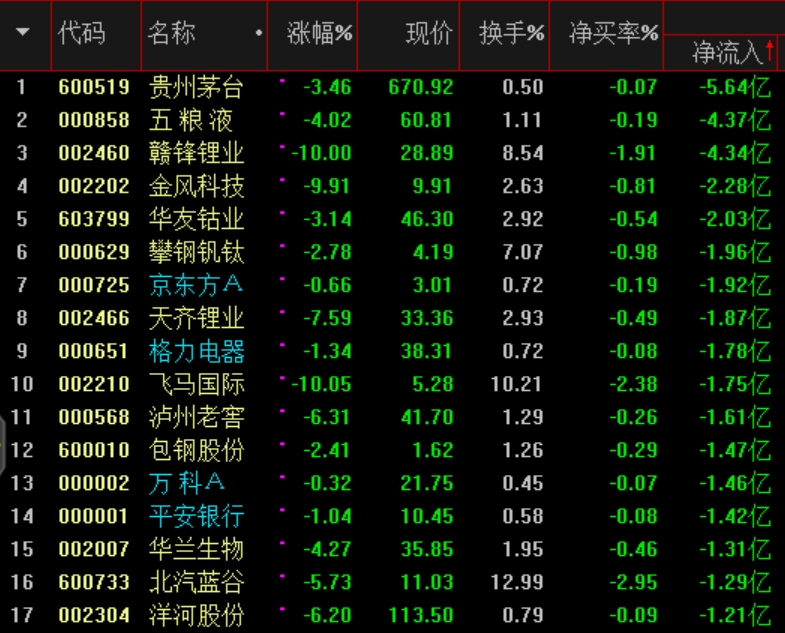Open stock 五粮液 by its name
The width and height of the screenshot is (785, 633).
coord(191,121)
